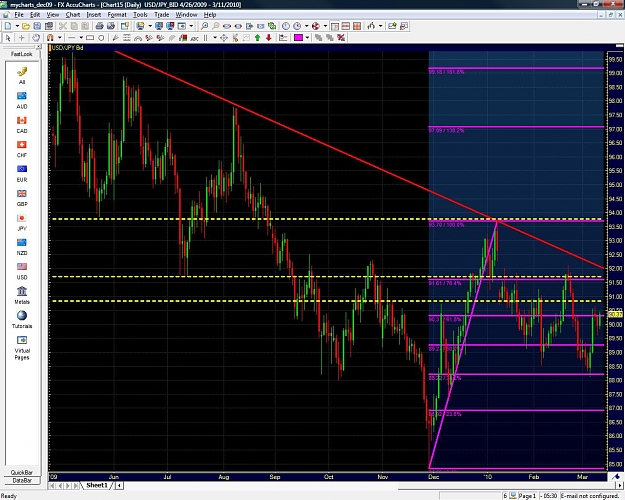
Task: Select the Fibonacci retracement lines tool
Action: 127,38
